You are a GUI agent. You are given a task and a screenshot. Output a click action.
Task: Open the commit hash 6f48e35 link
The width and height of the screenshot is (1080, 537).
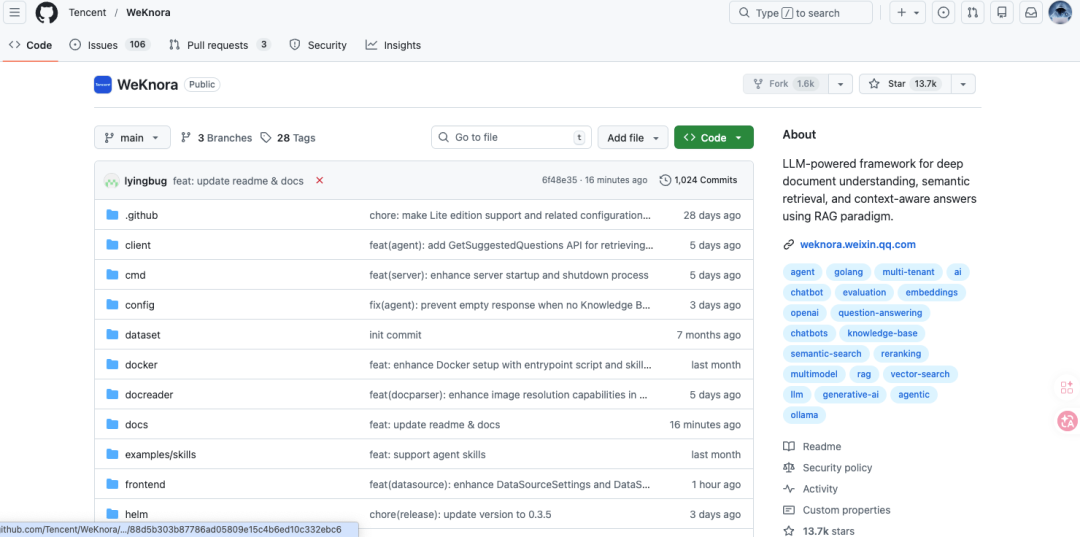(557, 180)
